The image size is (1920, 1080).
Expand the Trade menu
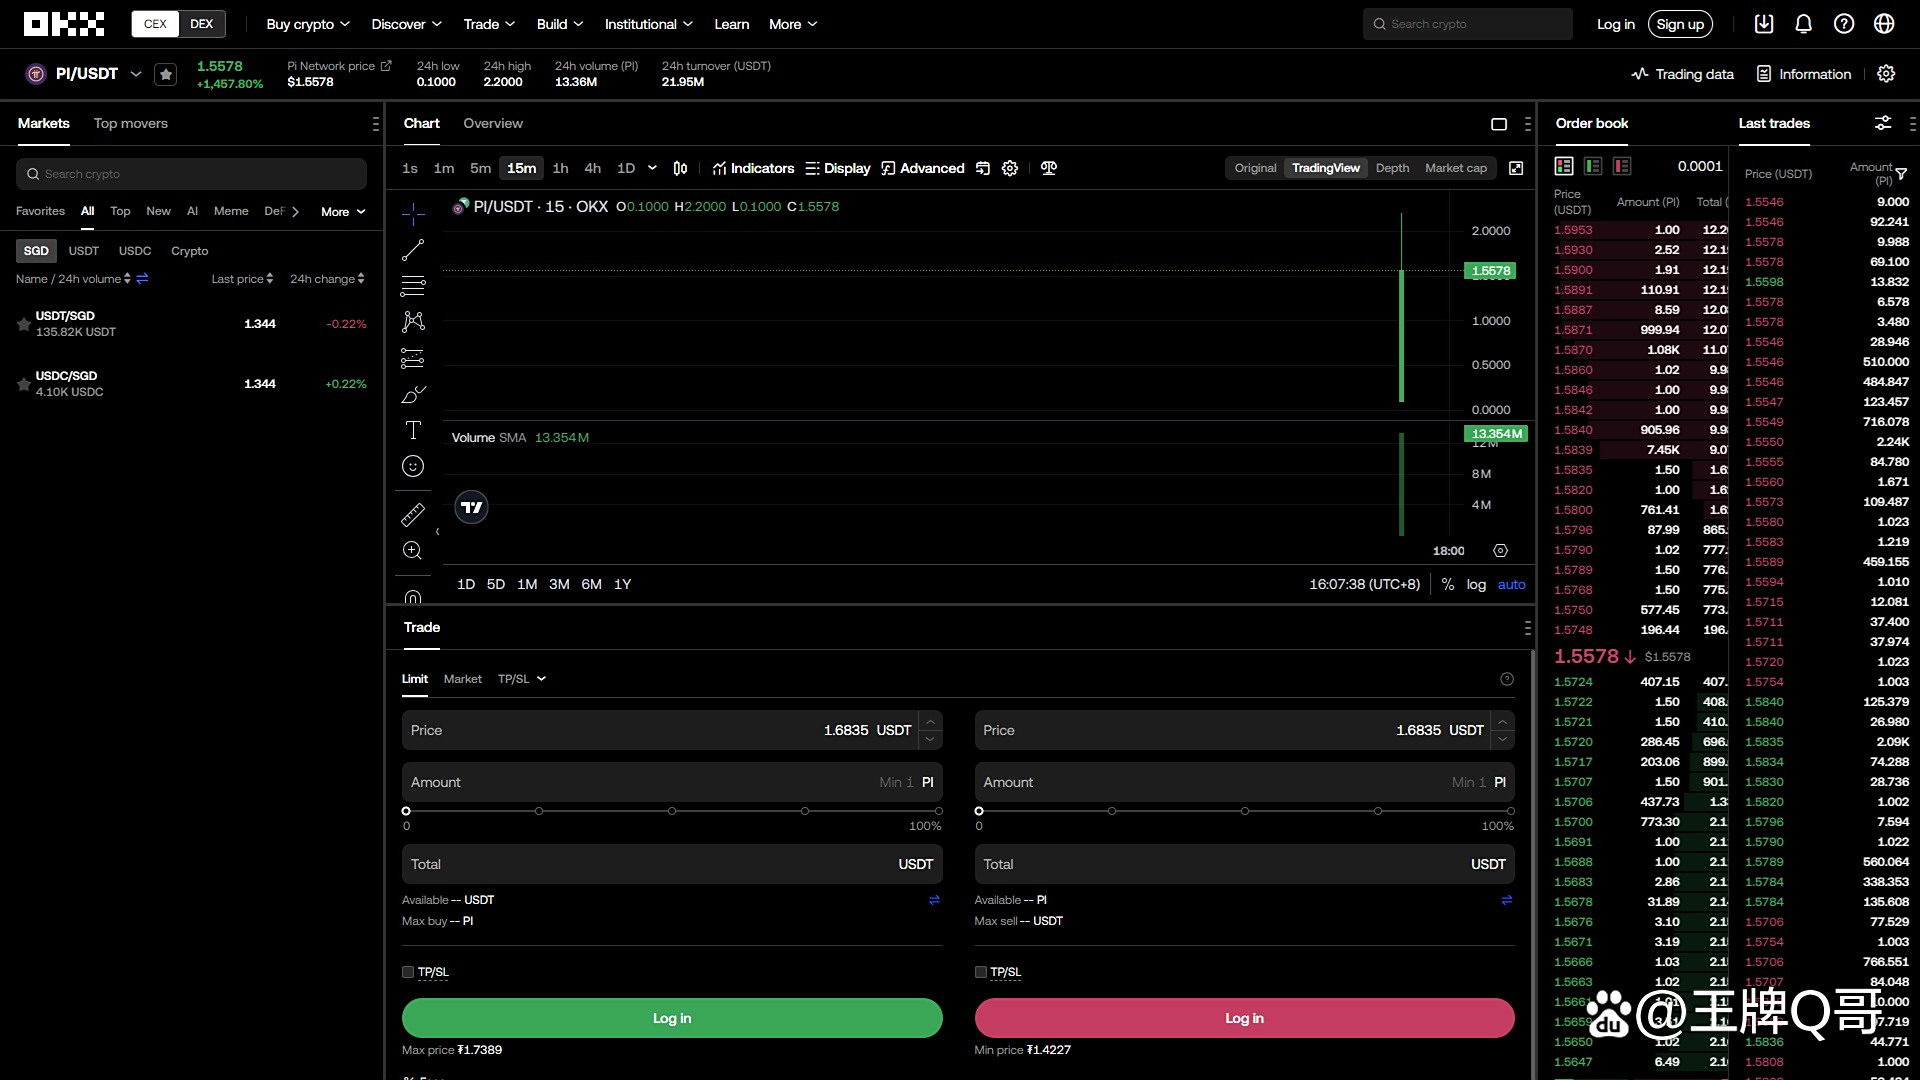pos(489,24)
